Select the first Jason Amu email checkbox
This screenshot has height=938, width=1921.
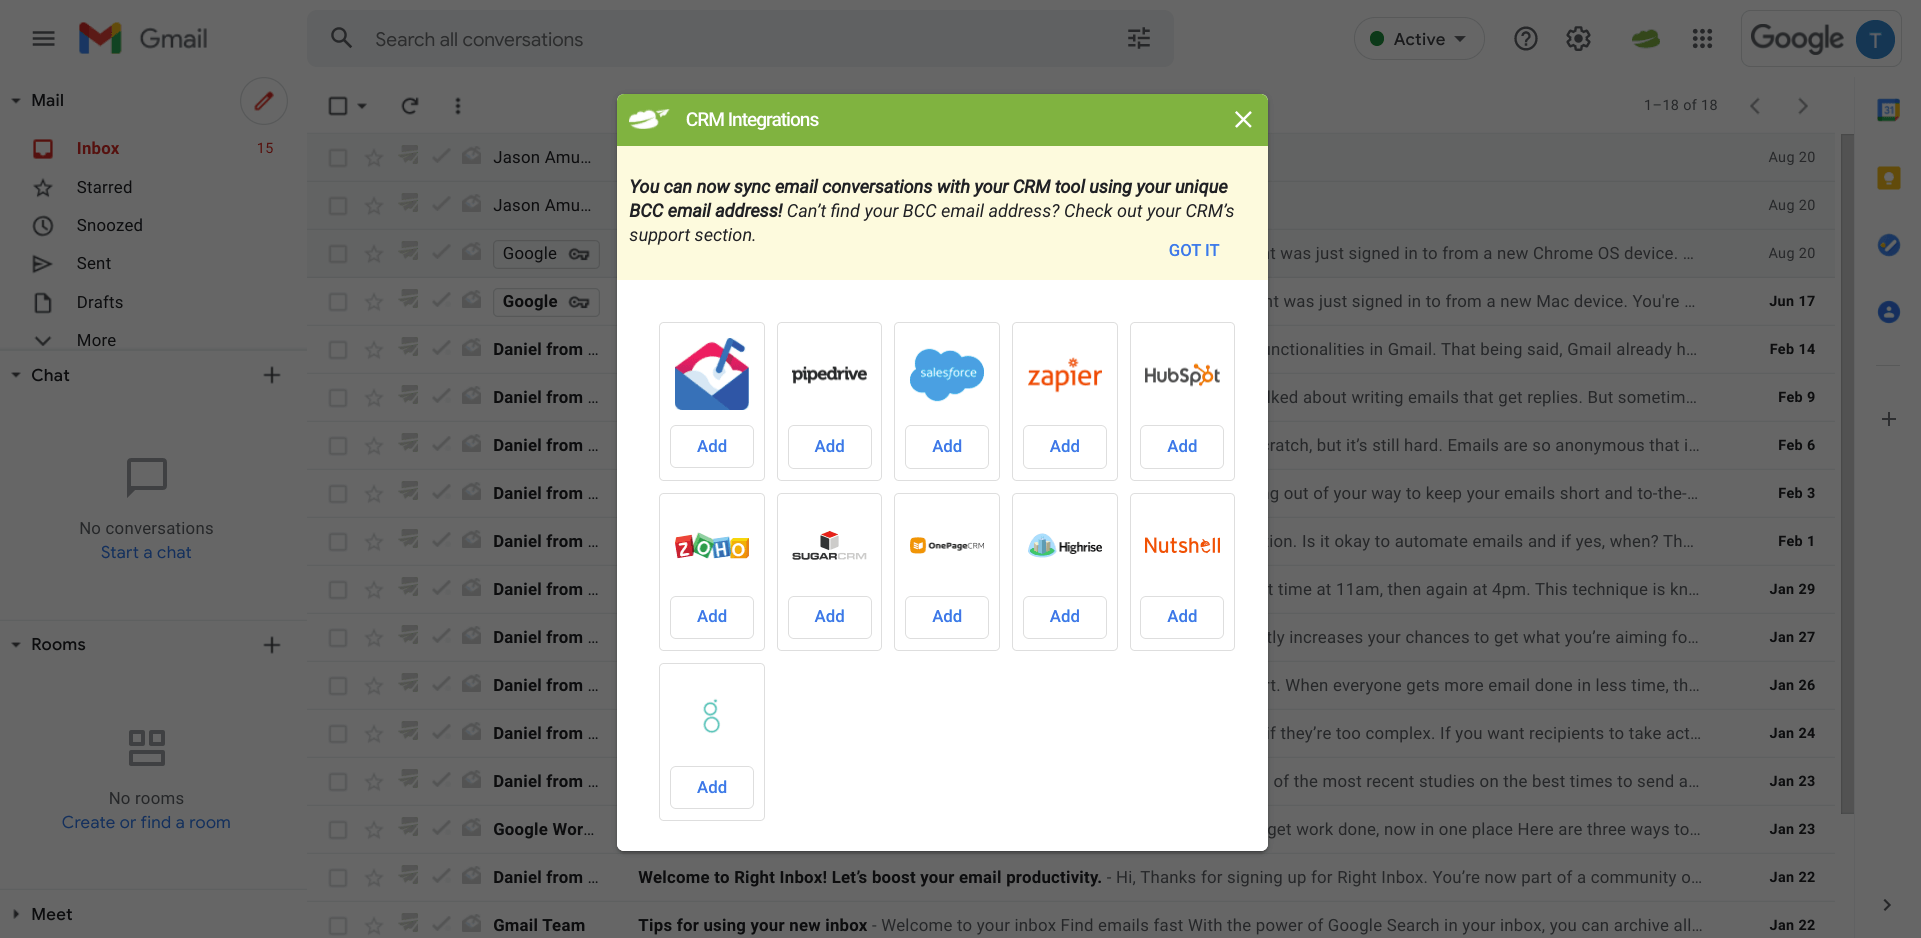coord(338,157)
